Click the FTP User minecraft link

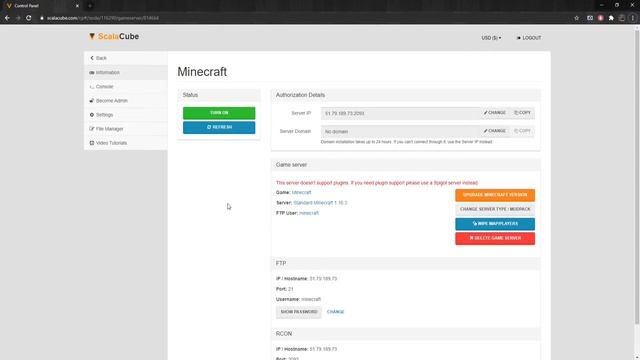[x=309, y=213]
